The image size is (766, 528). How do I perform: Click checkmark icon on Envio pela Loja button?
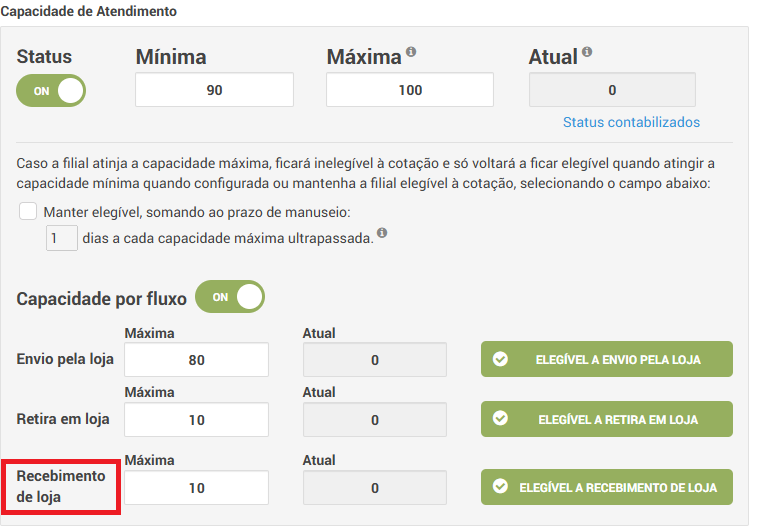pyautogui.click(x=501, y=359)
